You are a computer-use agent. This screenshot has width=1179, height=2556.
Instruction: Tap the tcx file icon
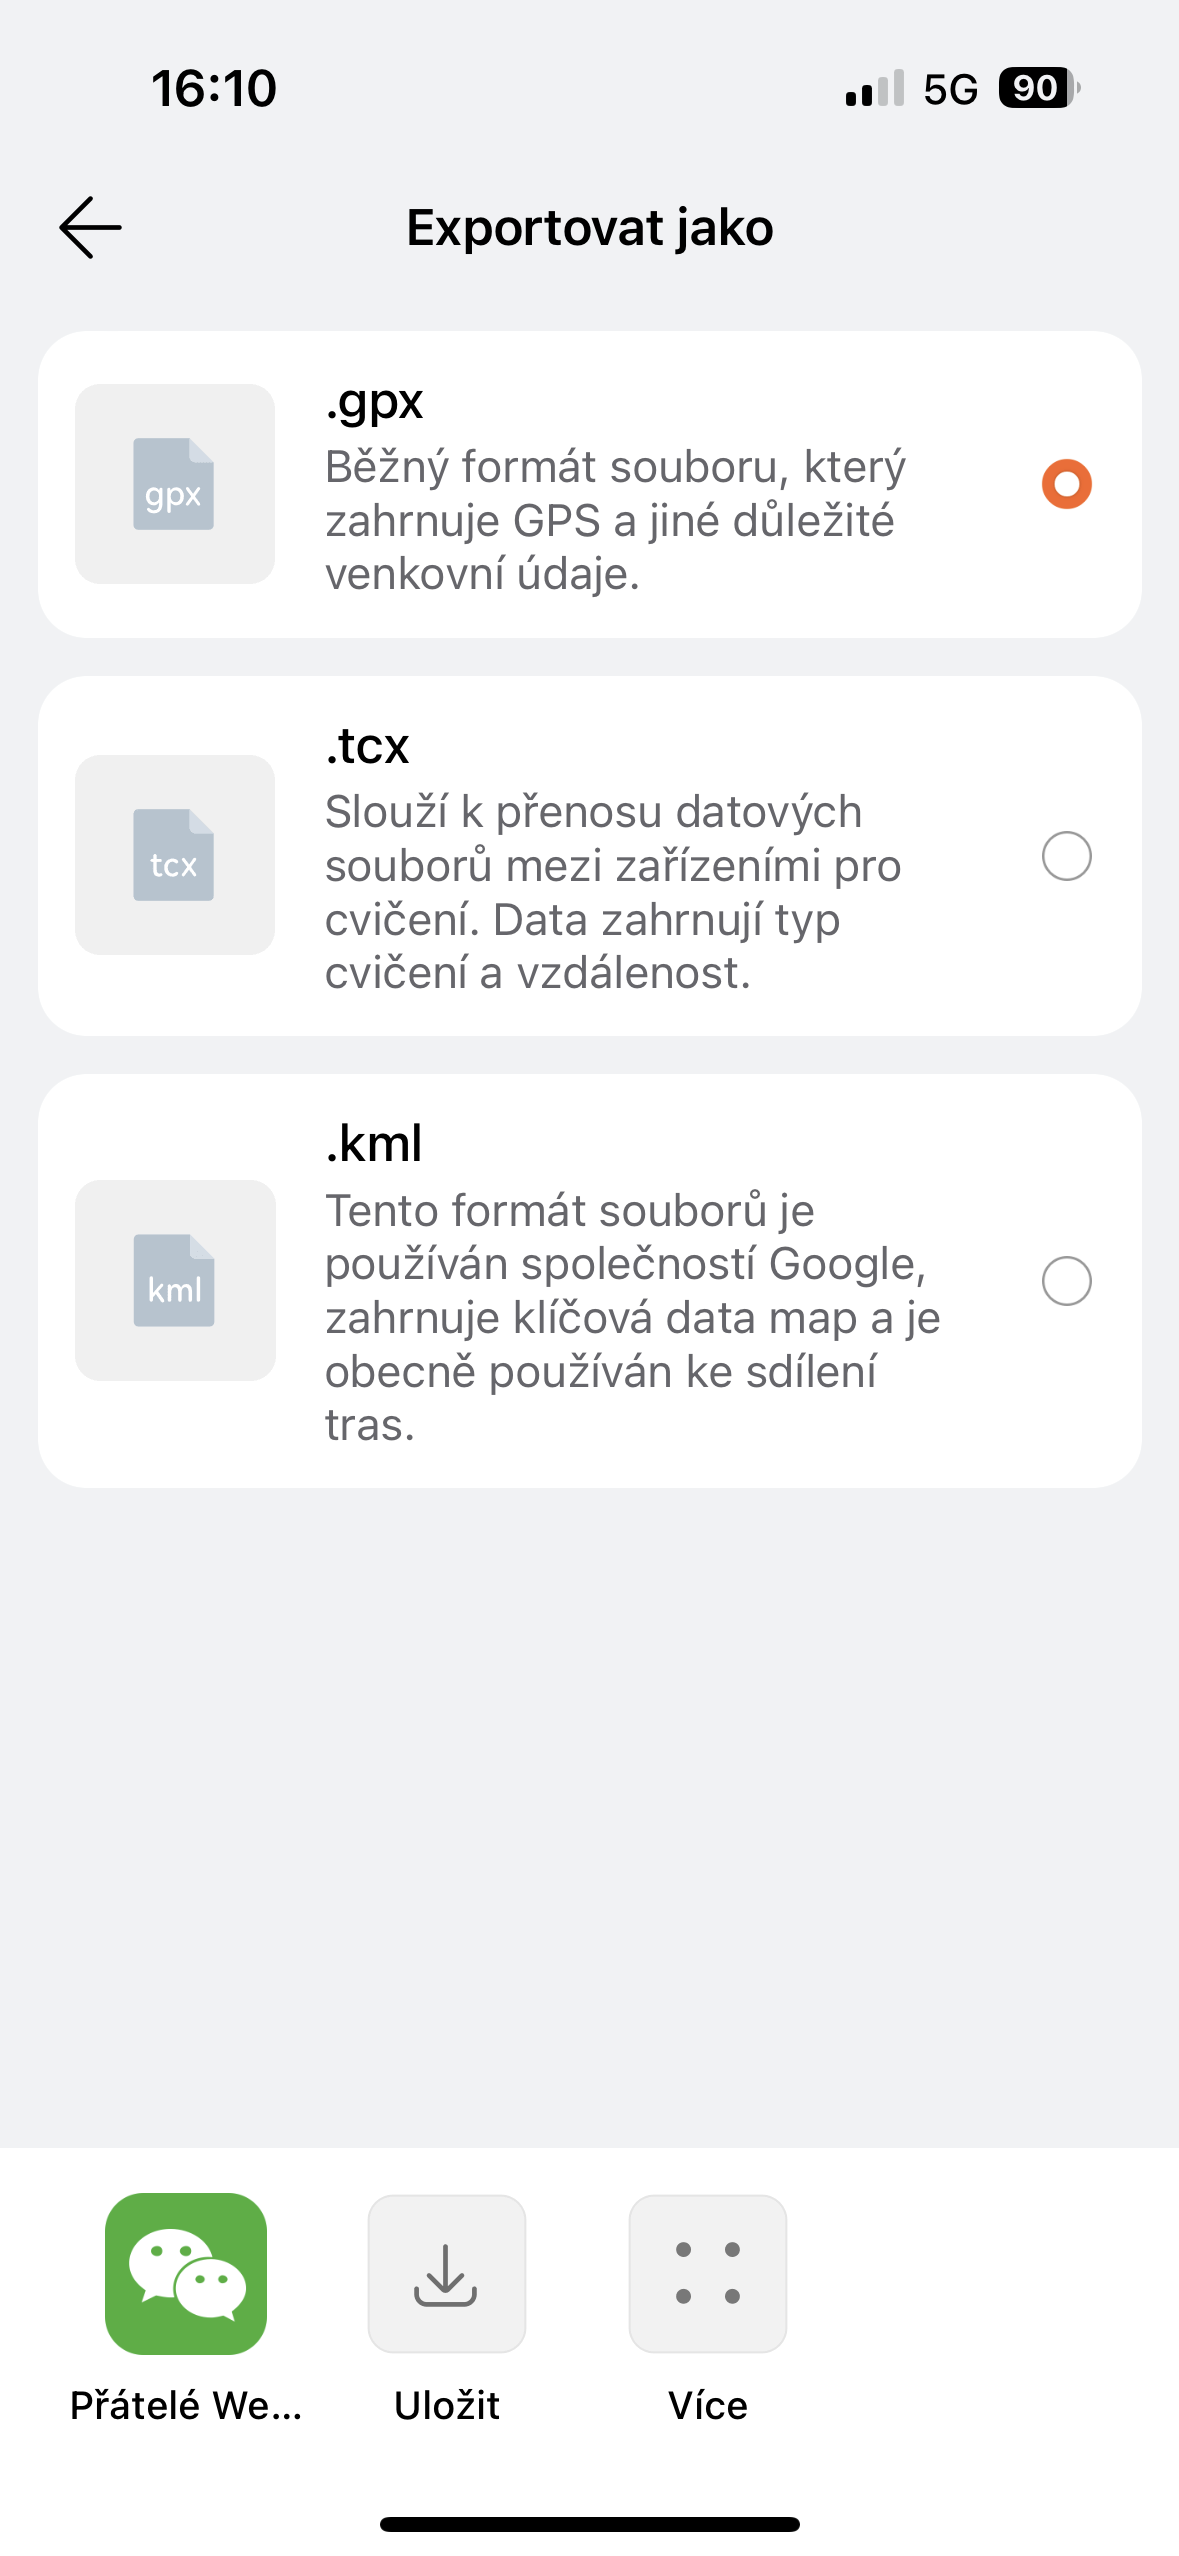click(x=175, y=855)
